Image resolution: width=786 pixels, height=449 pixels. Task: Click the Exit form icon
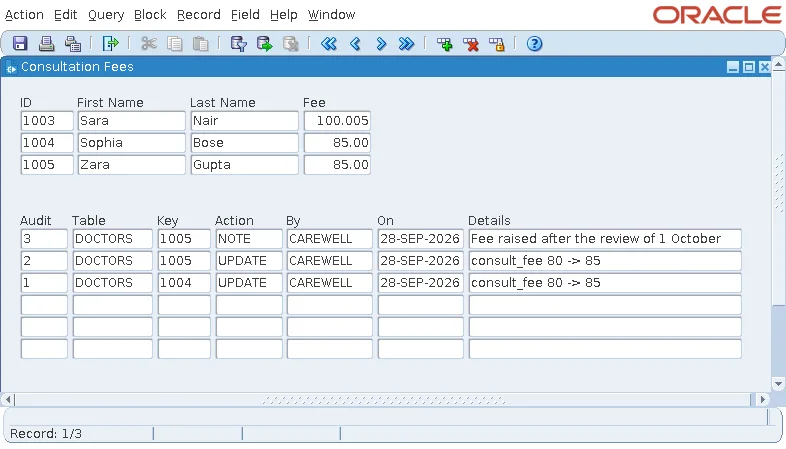click(110, 44)
